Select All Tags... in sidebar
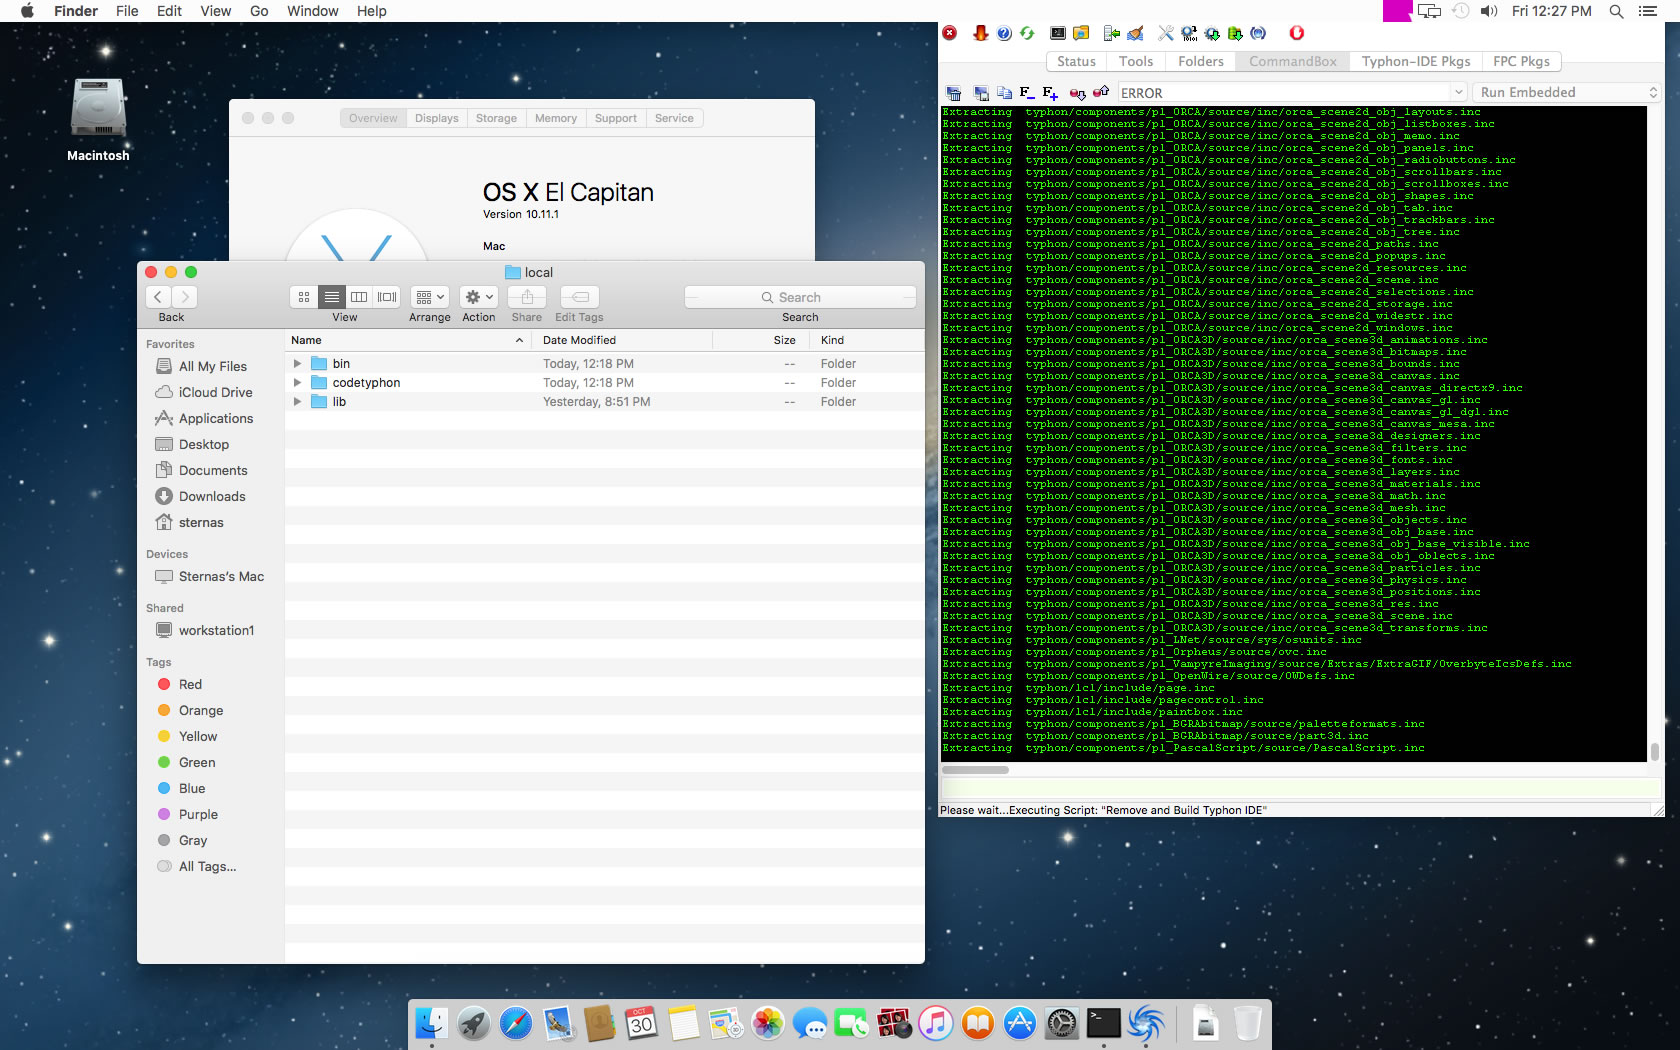1680x1050 pixels. pyautogui.click(x=208, y=866)
